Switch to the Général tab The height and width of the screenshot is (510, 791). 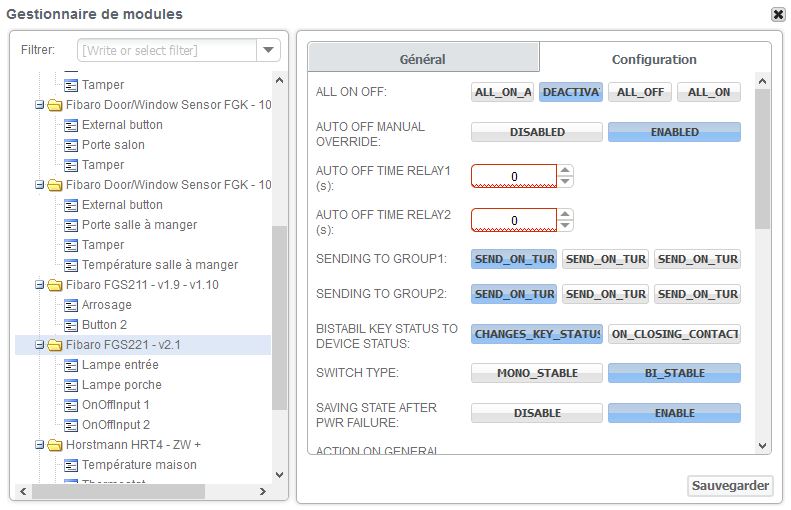click(422, 59)
